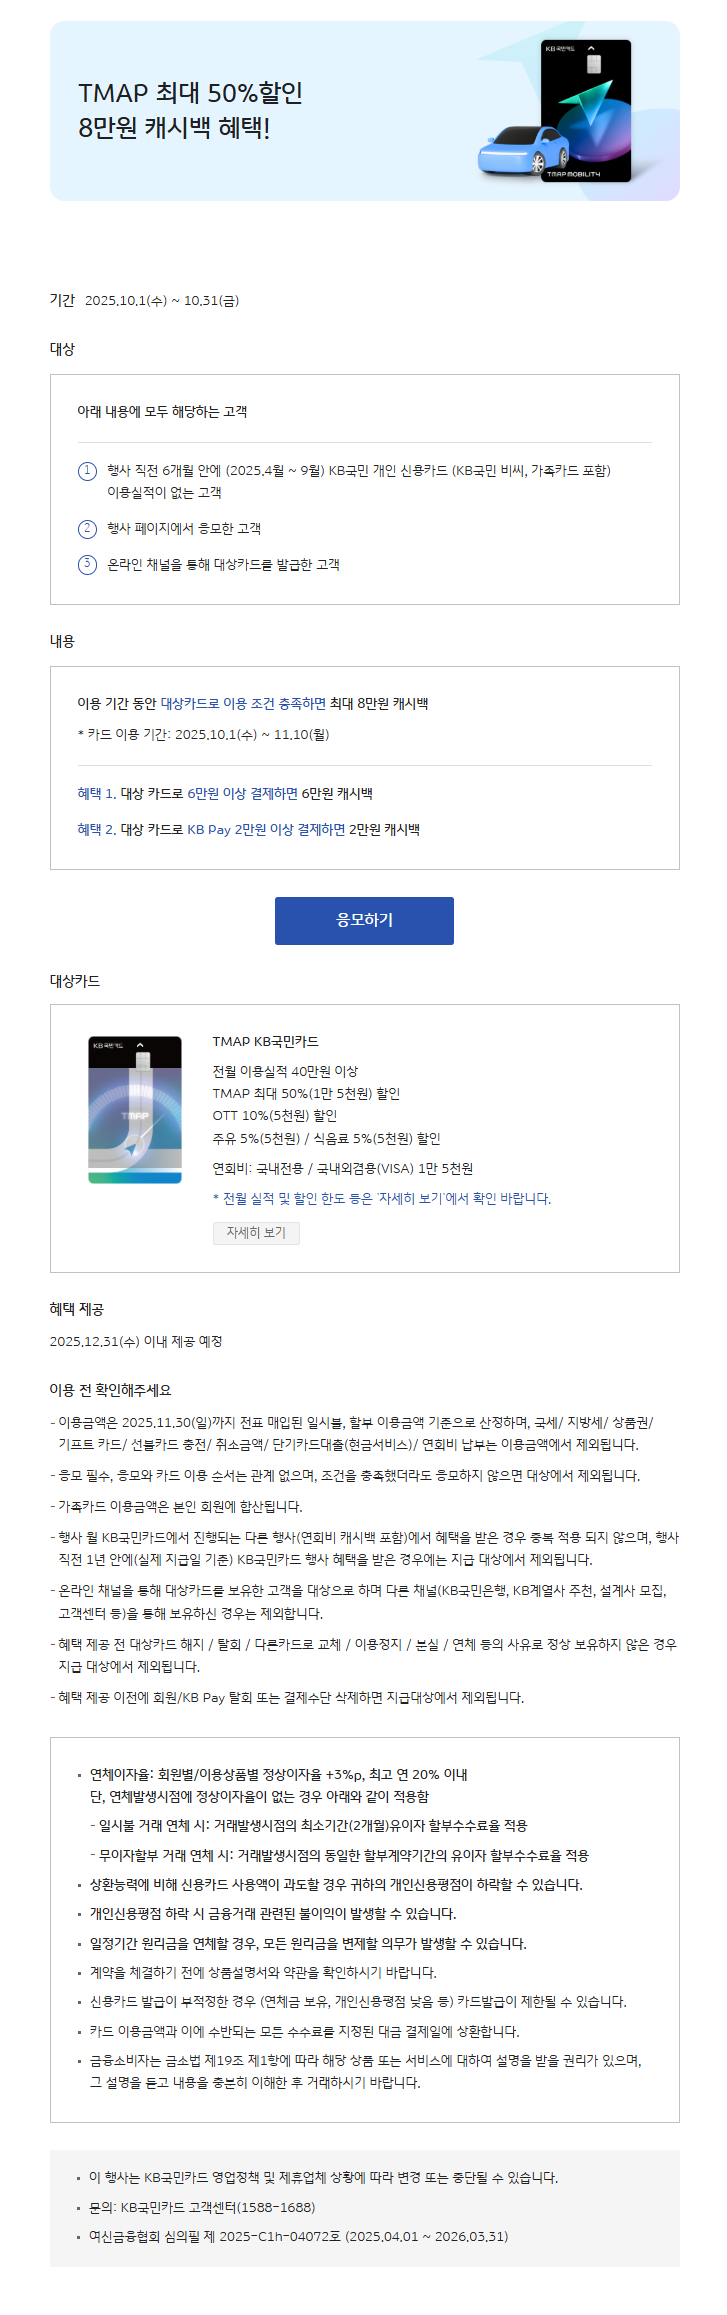Click the 응모하기 apply button
The height and width of the screenshot is (2315, 727).
(x=364, y=920)
